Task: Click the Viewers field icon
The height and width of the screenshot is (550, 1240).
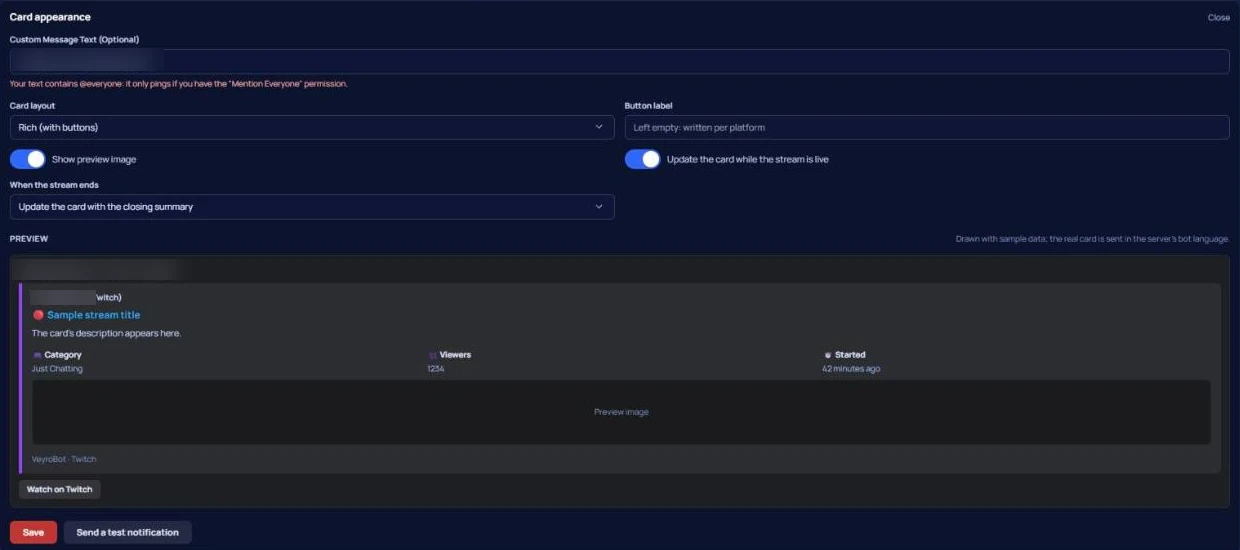Action: tap(432, 355)
